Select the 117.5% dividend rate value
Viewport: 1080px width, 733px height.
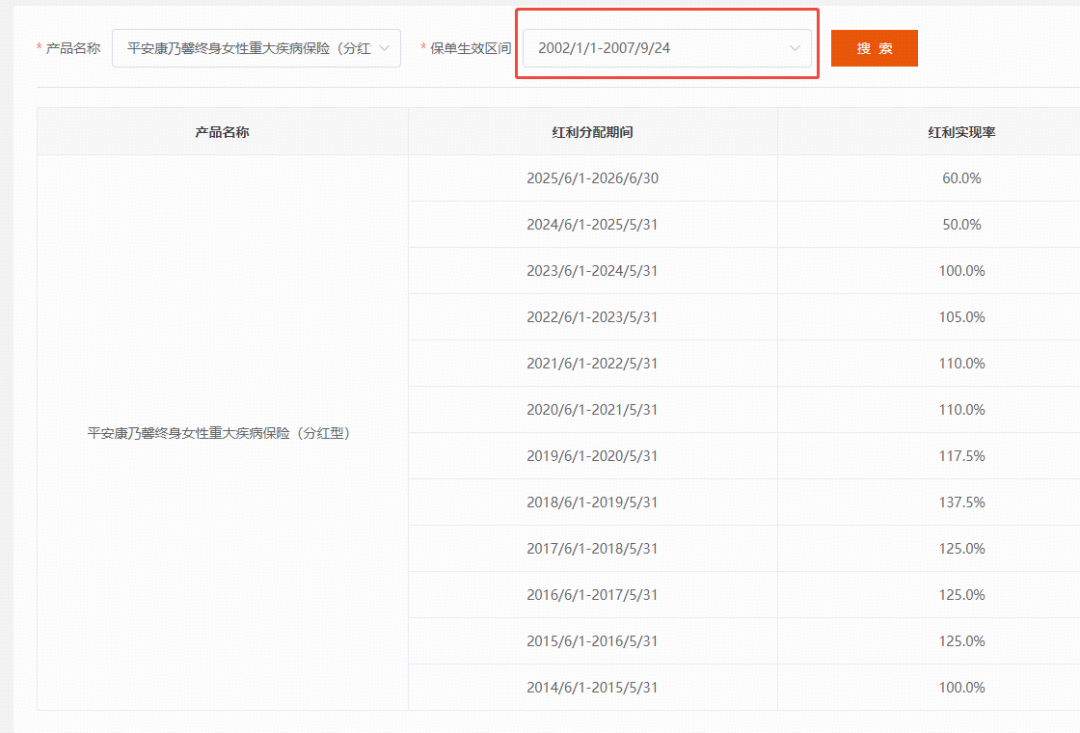(x=961, y=456)
